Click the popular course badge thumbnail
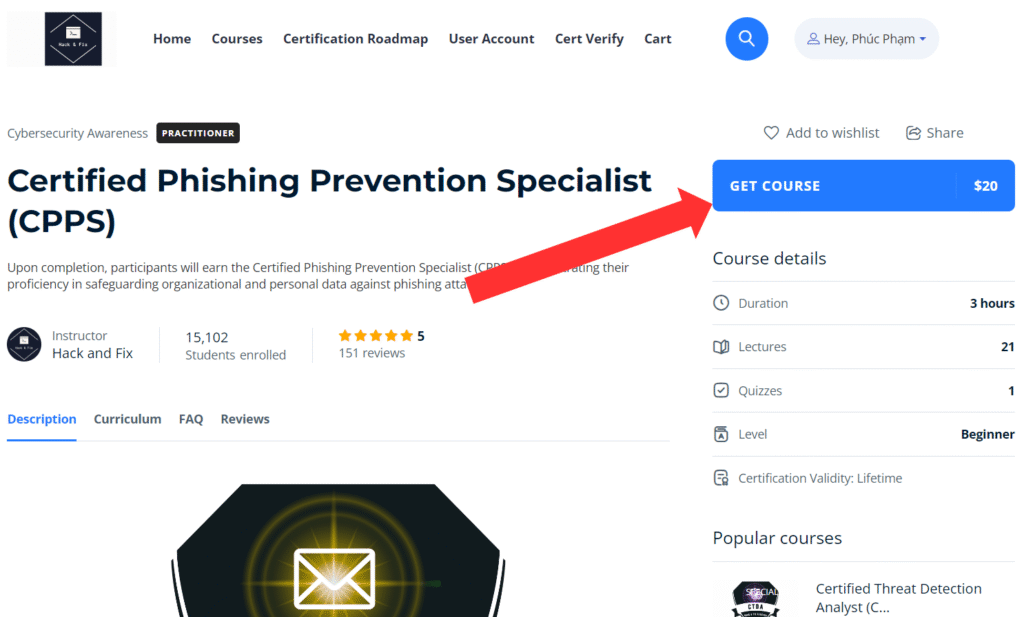1024x617 pixels. [756, 599]
